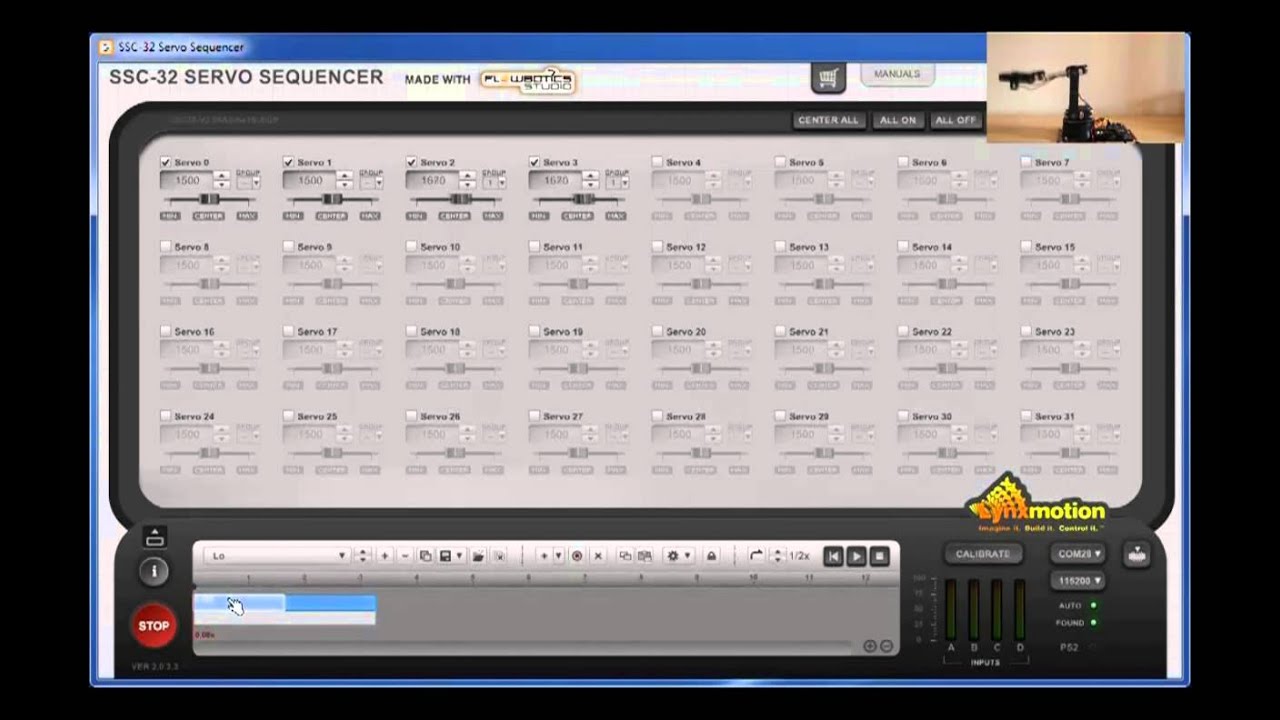This screenshot has height=720, width=1280.
Task: Stop playback with square button
Action: [x=880, y=556]
